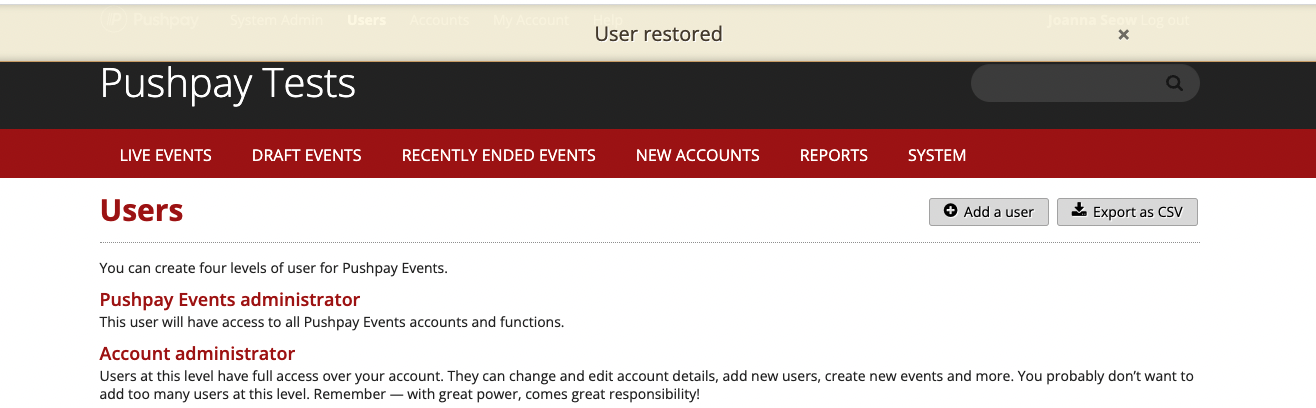Click the Pushpay Tests account title
Image resolution: width=1316 pixels, height=408 pixels.
pyautogui.click(x=228, y=84)
